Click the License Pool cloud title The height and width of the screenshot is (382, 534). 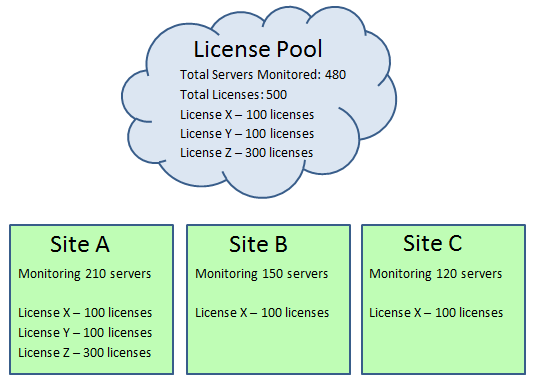257,49
